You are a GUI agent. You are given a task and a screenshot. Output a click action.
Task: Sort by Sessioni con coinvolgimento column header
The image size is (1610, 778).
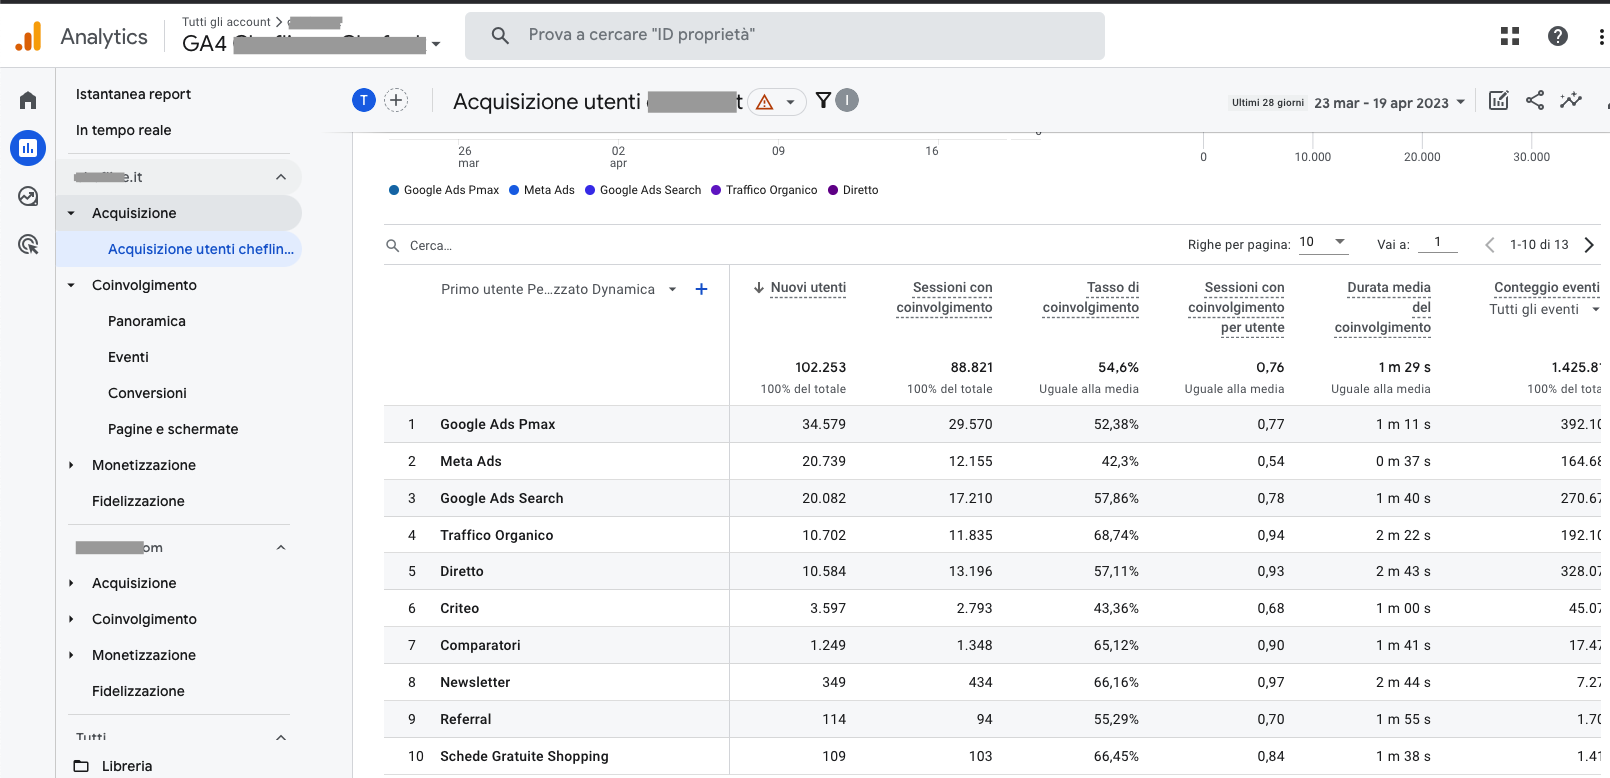[944, 297]
